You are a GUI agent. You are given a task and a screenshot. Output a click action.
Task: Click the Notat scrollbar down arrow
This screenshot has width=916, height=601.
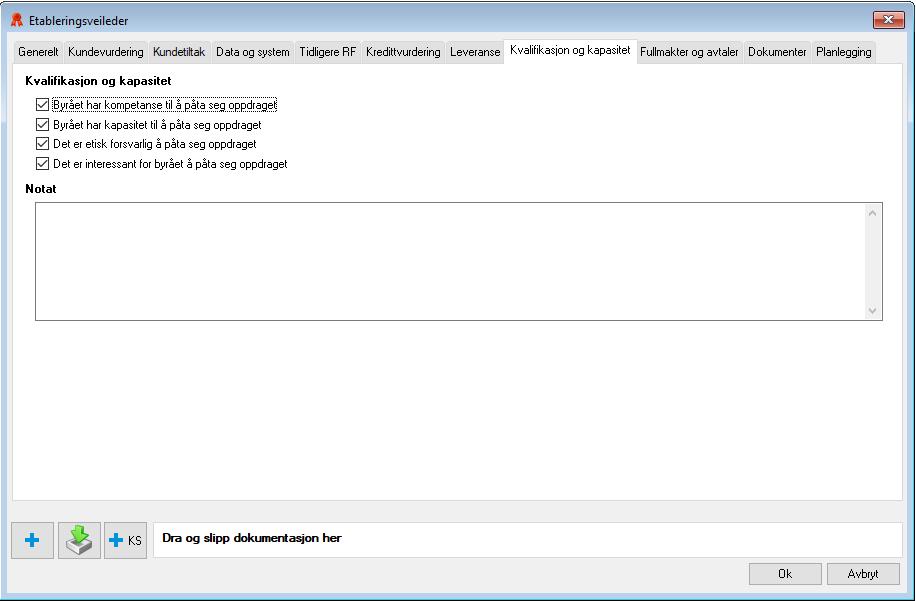tap(872, 311)
